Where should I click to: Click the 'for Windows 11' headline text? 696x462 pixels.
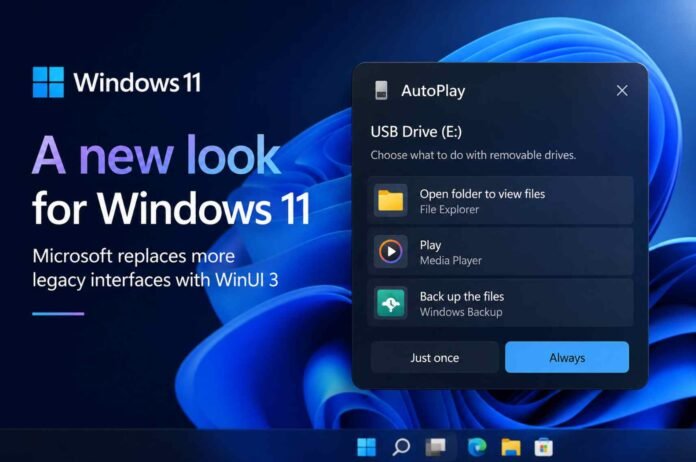pyautogui.click(x=171, y=208)
